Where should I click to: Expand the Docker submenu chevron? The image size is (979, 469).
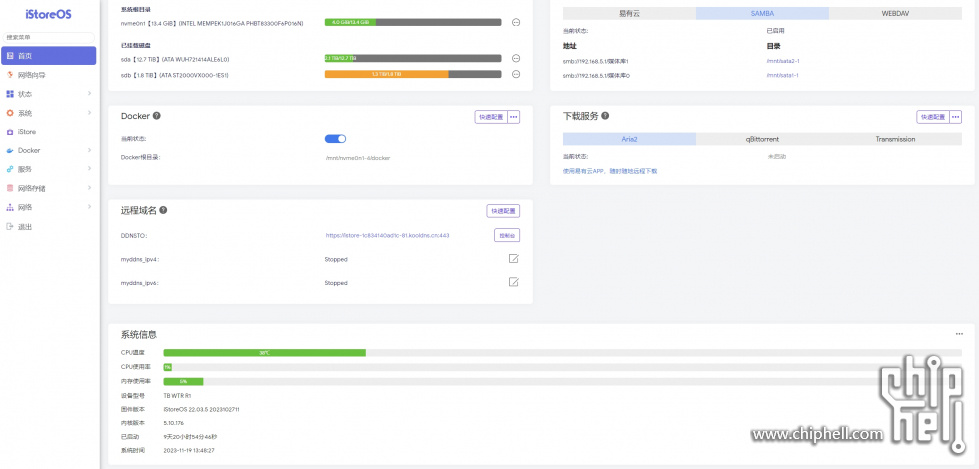(x=89, y=151)
